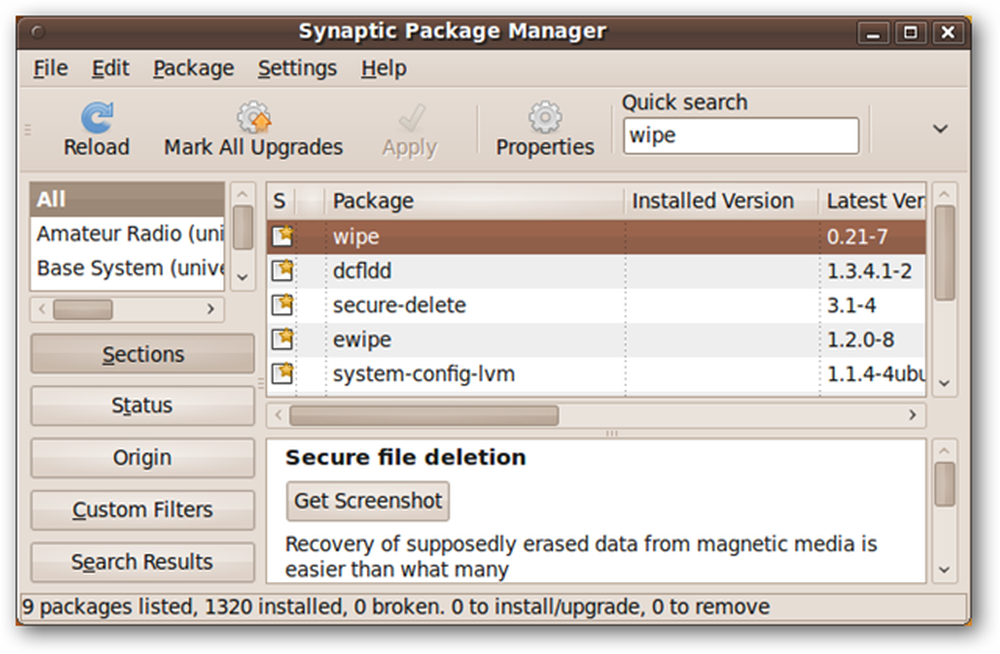Toggle status box for system-config-lvm package
This screenshot has height=654, width=1000.
[x=283, y=373]
